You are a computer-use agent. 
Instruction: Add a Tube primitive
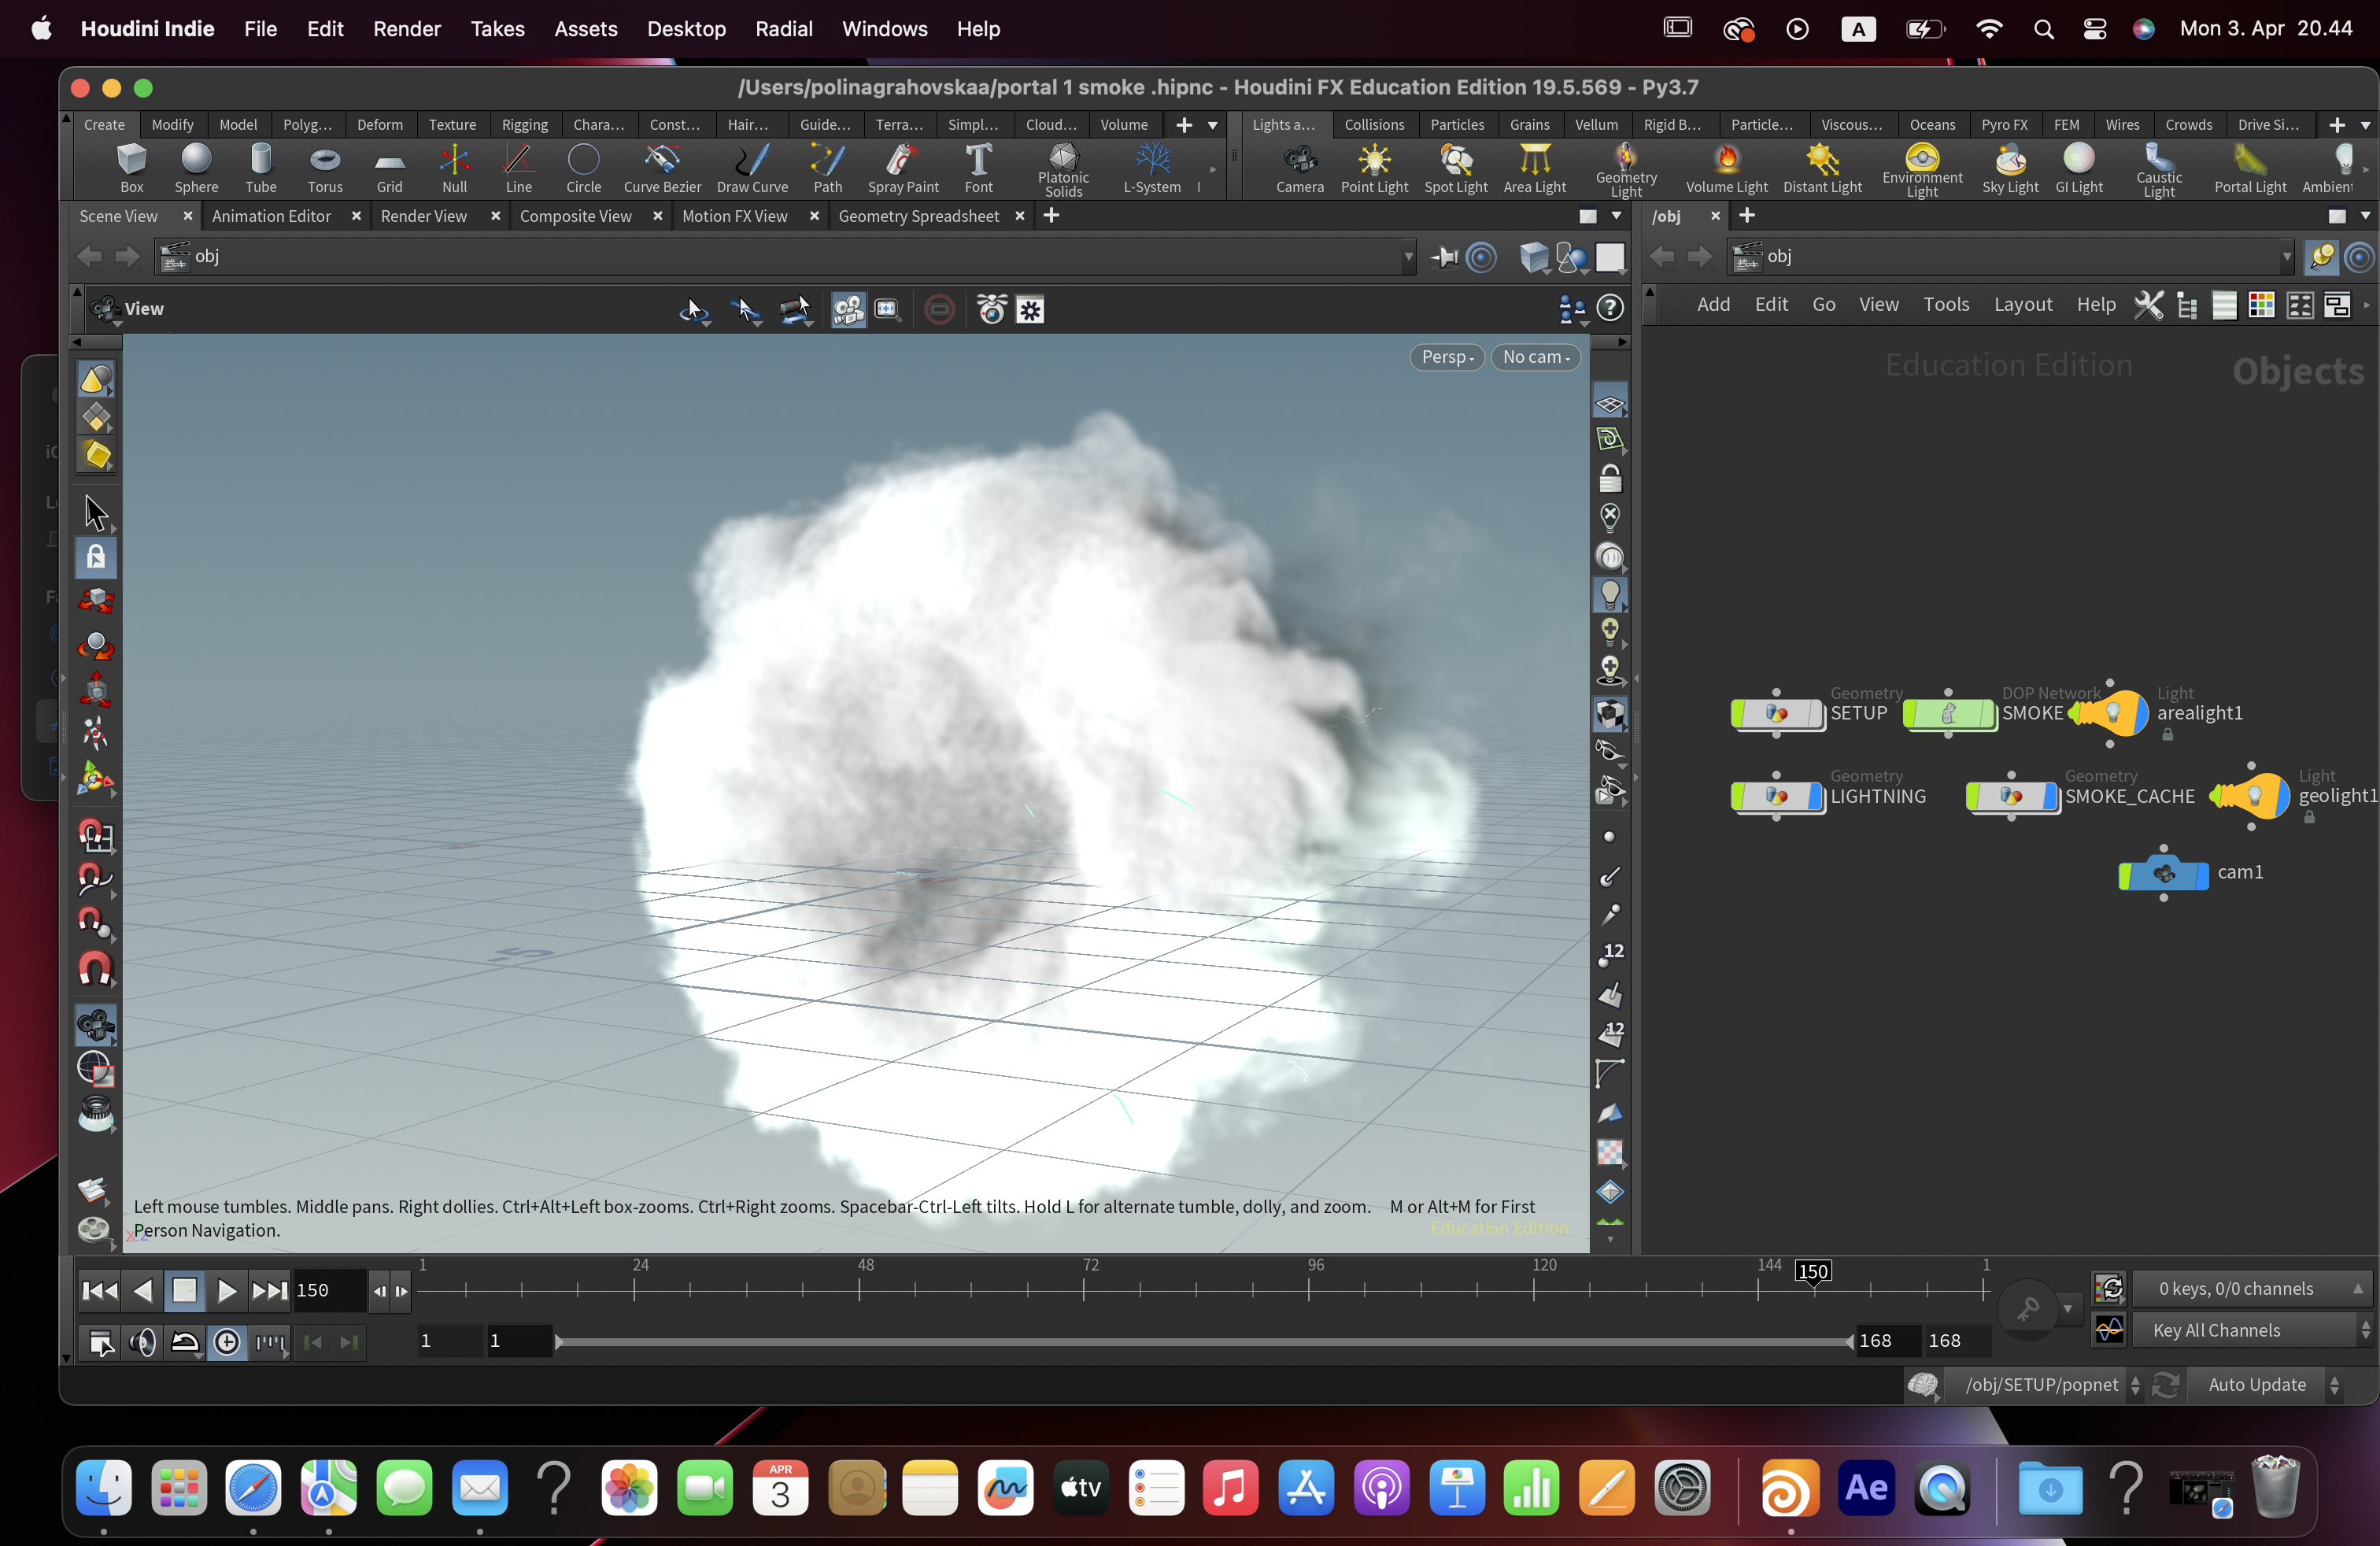pos(261,168)
